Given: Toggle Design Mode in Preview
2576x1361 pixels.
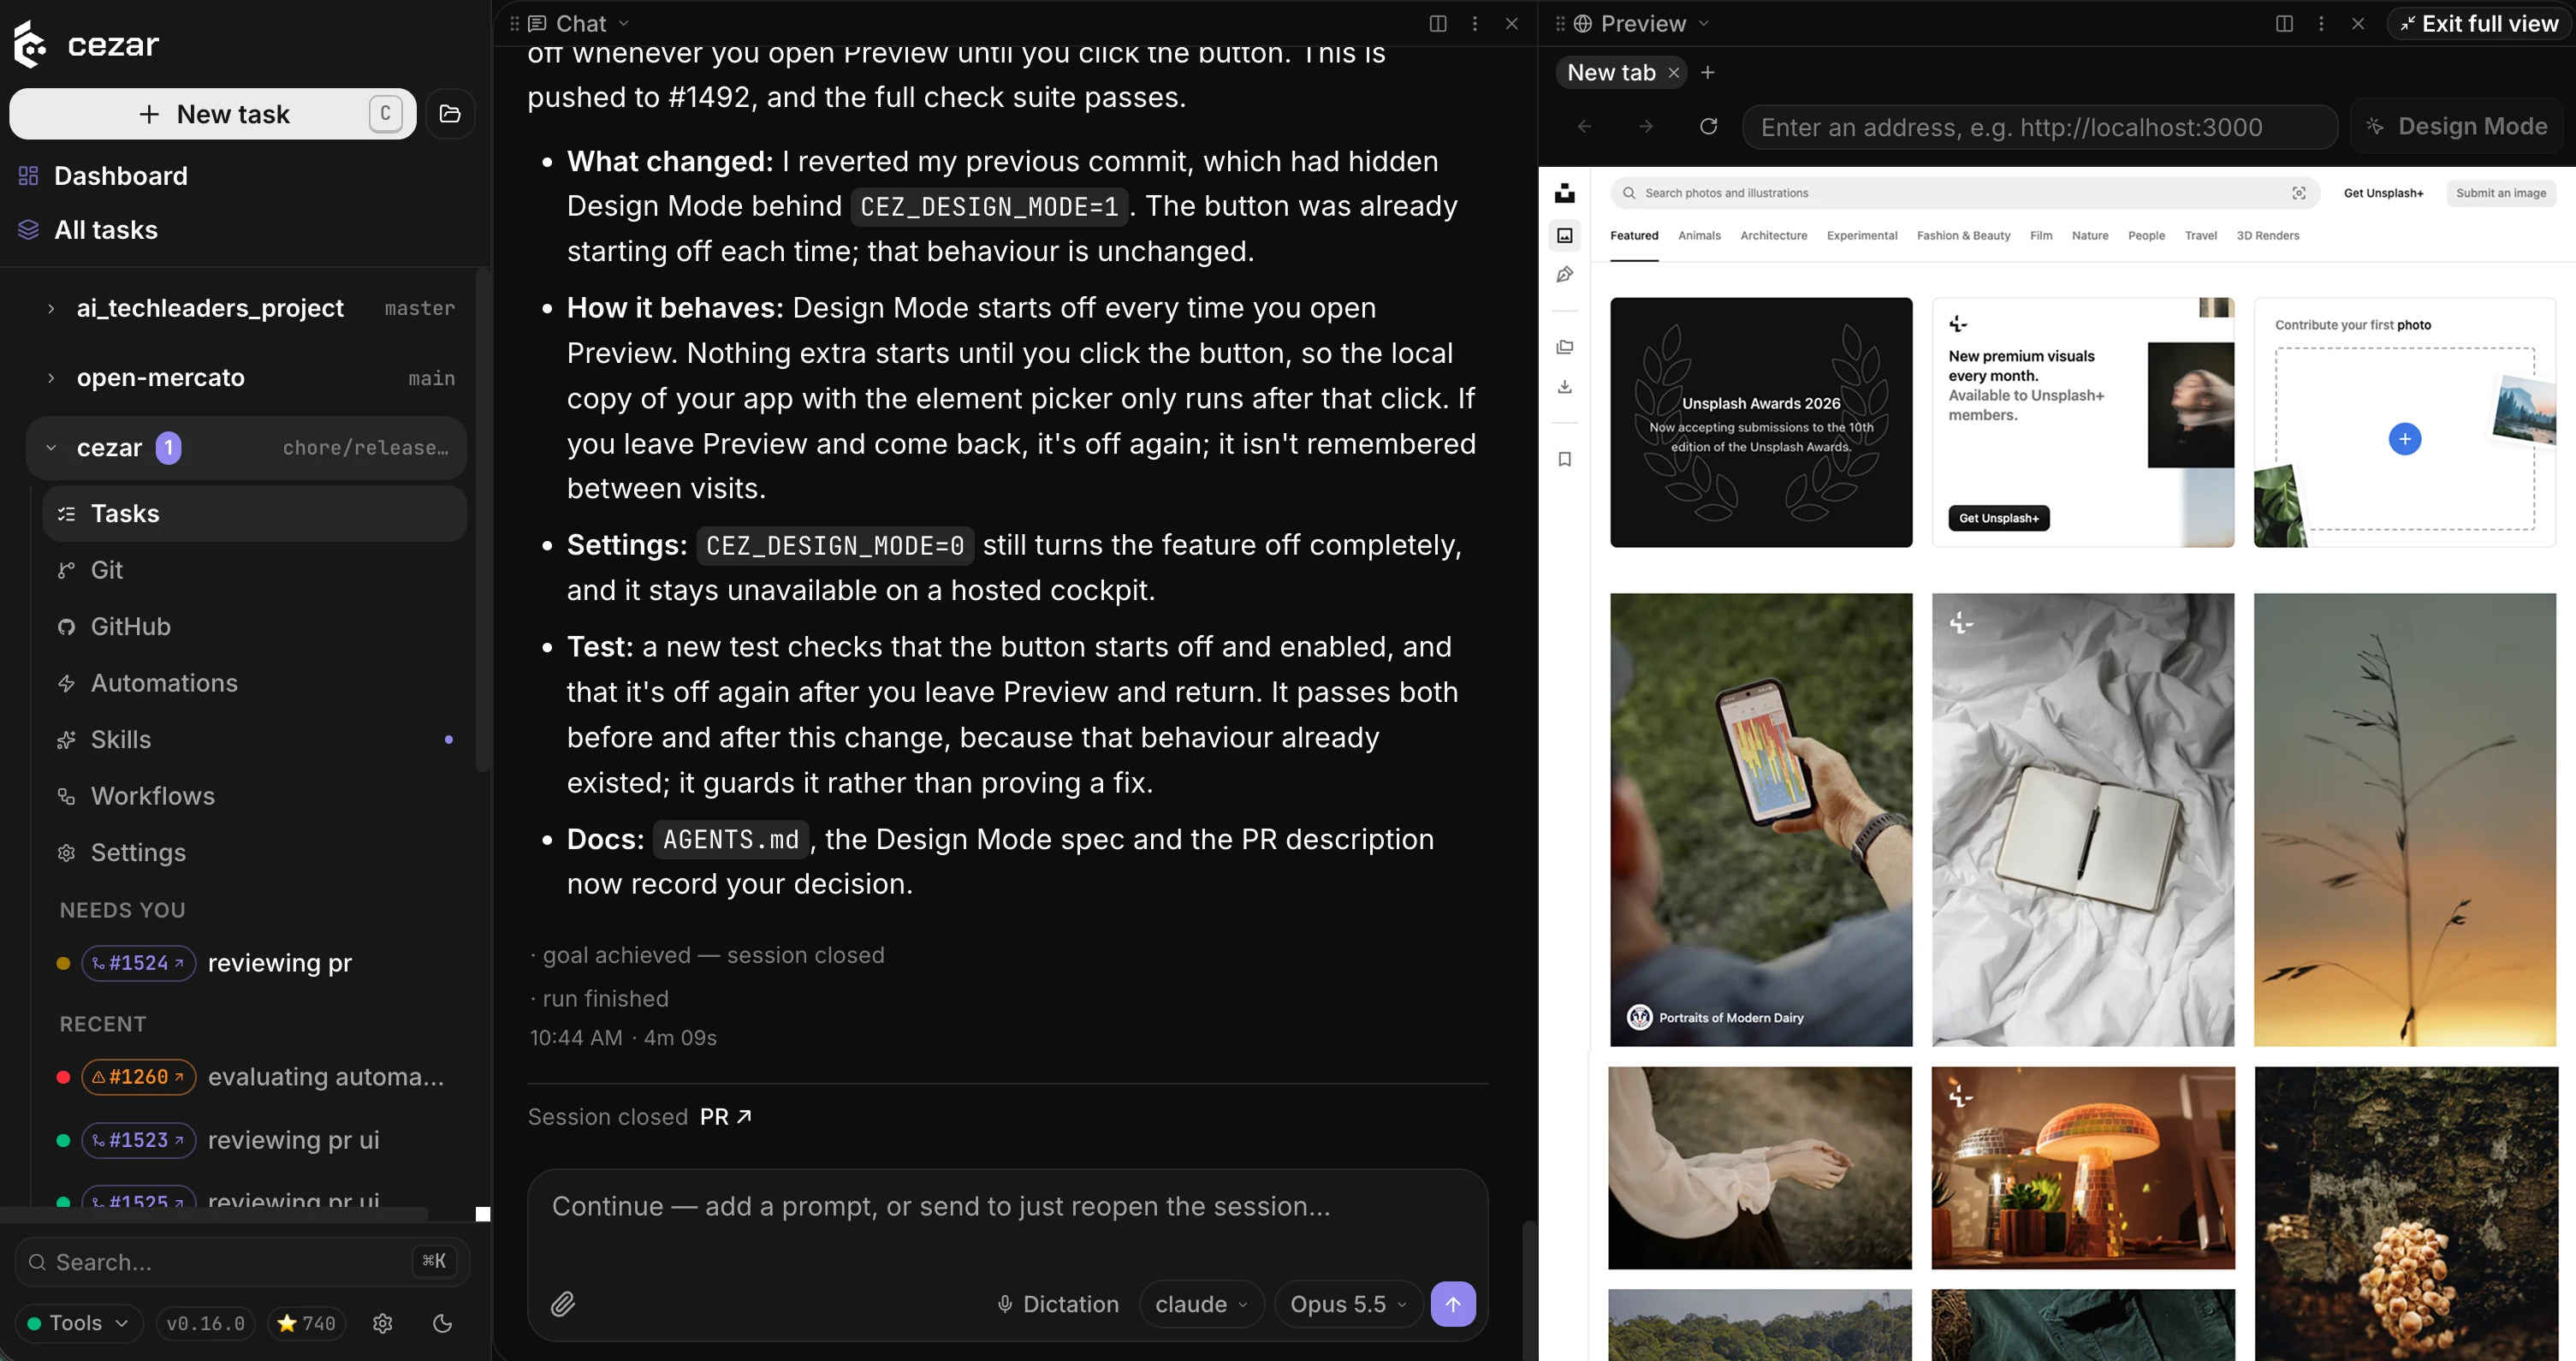Looking at the screenshot, I should 2457,126.
